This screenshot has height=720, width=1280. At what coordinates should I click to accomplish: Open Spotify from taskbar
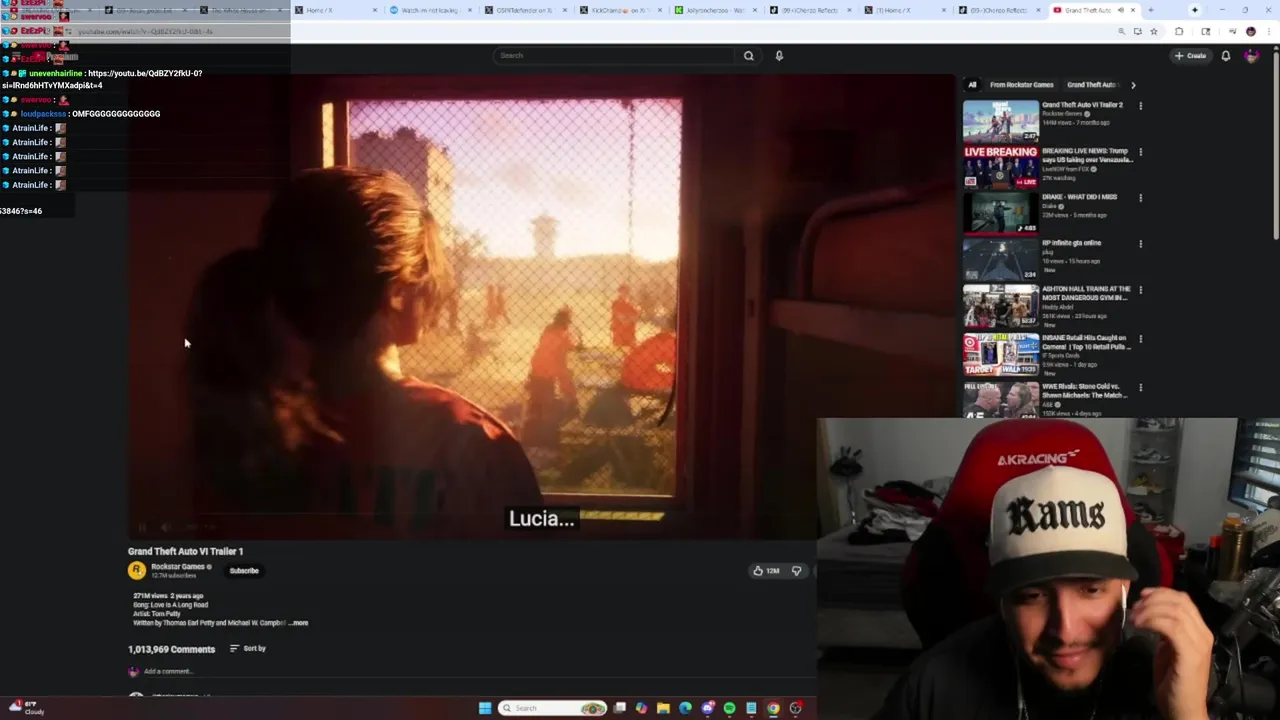point(729,708)
